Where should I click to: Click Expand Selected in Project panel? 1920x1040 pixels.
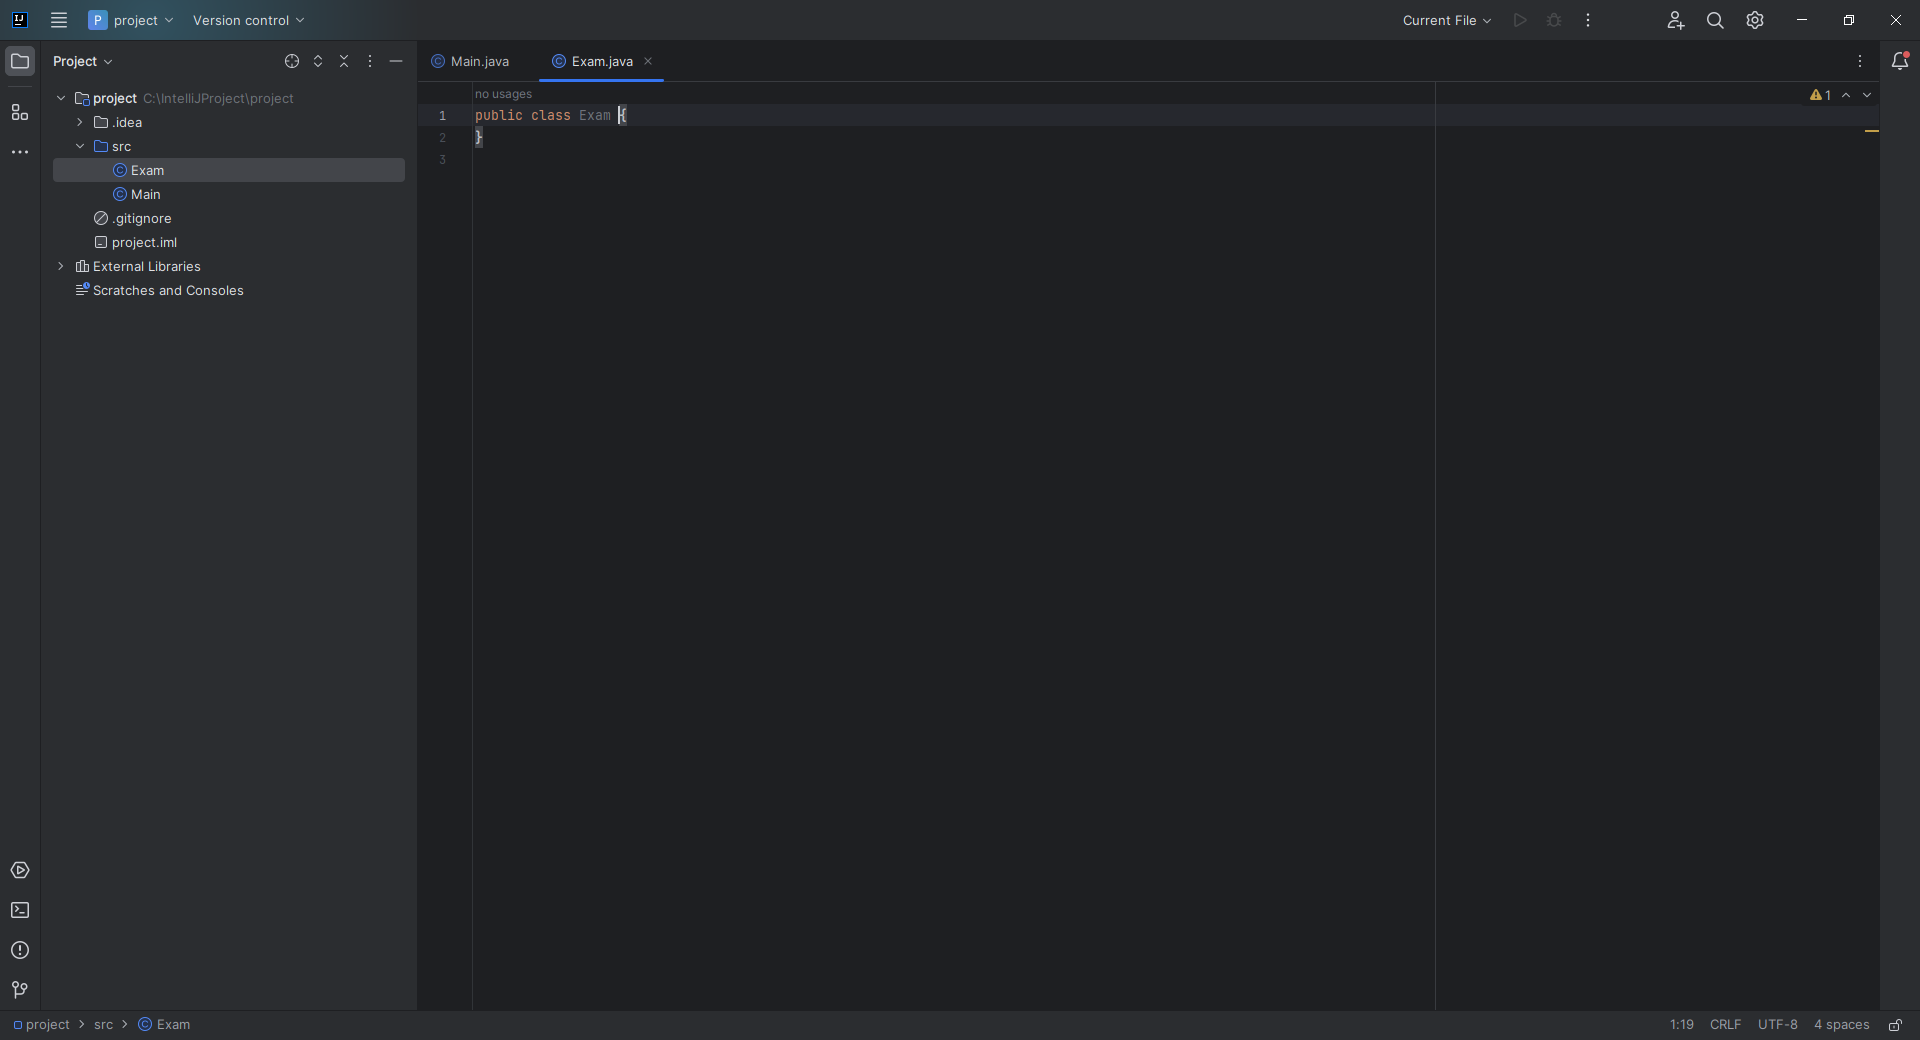[x=318, y=62]
